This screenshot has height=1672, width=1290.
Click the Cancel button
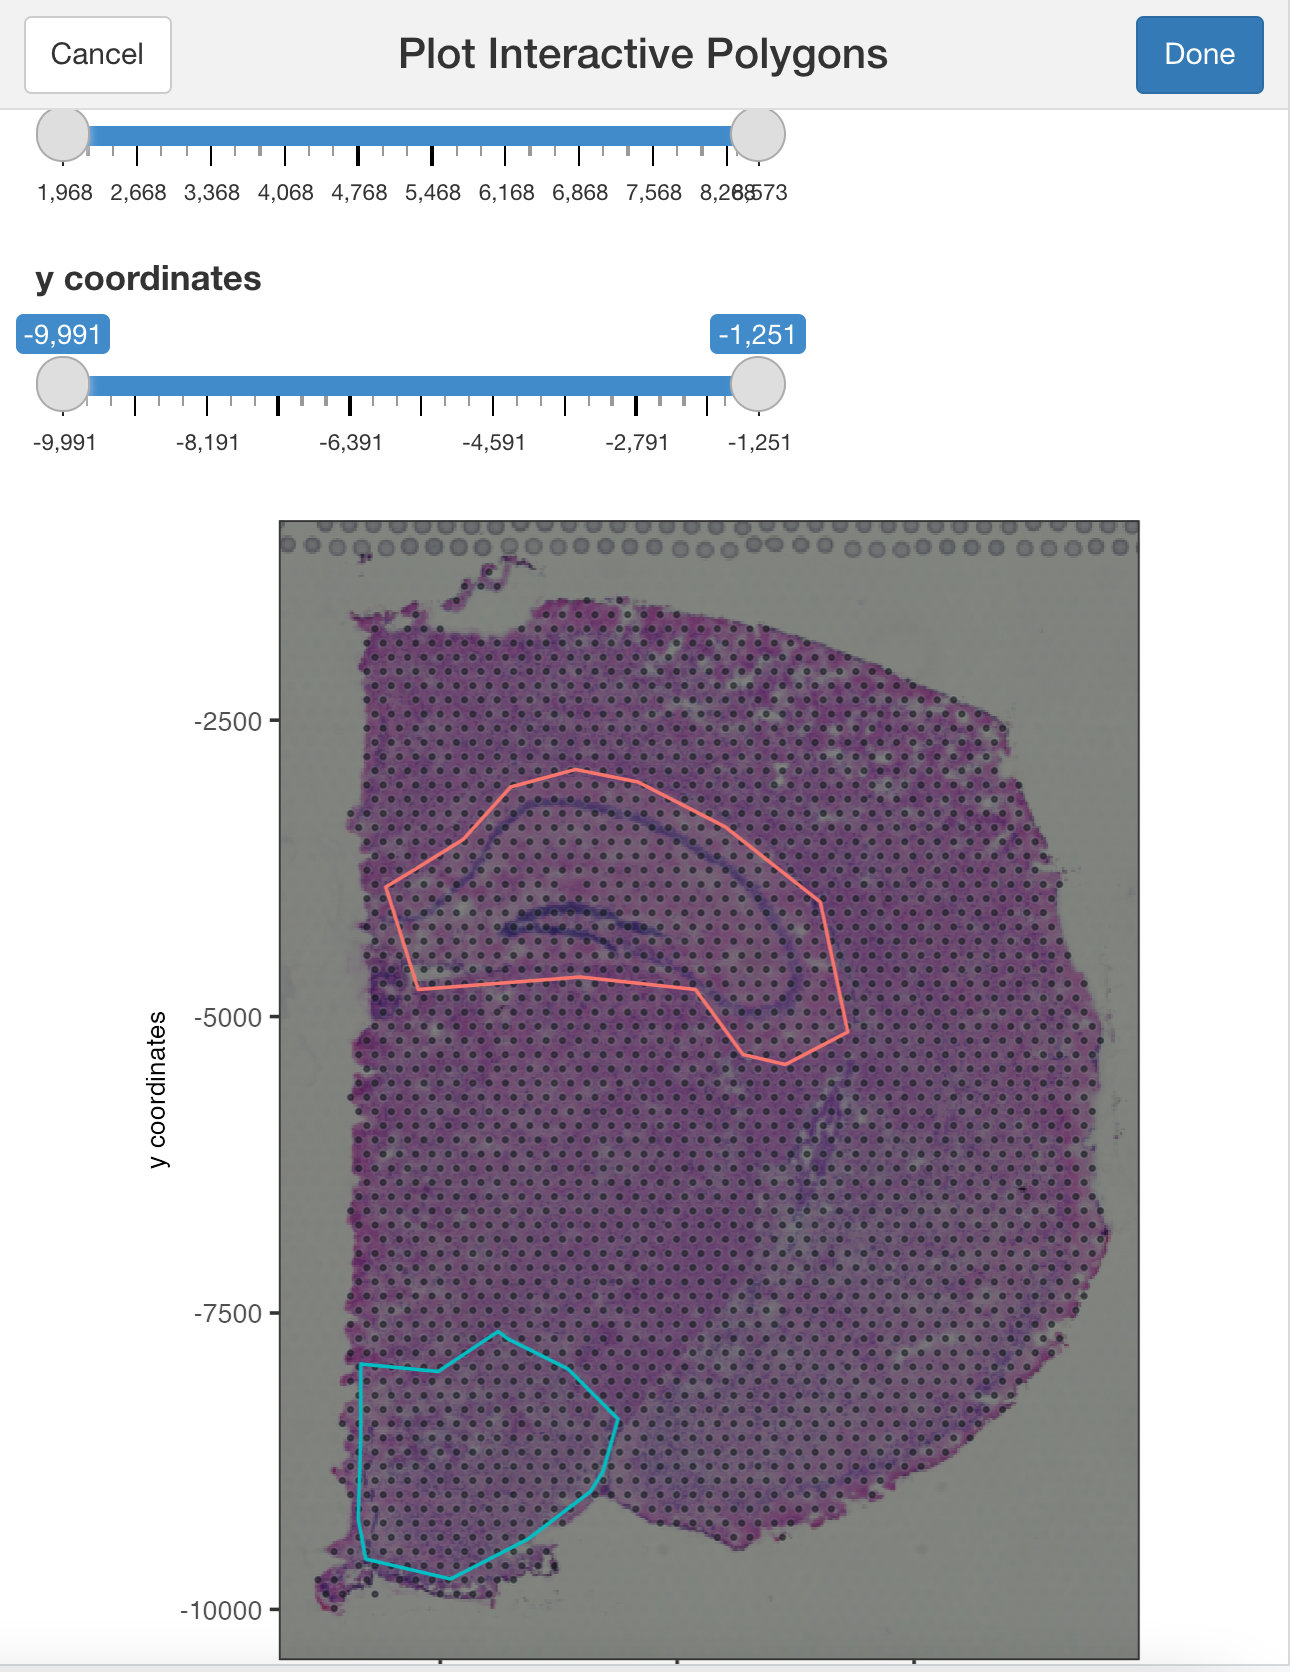click(97, 55)
